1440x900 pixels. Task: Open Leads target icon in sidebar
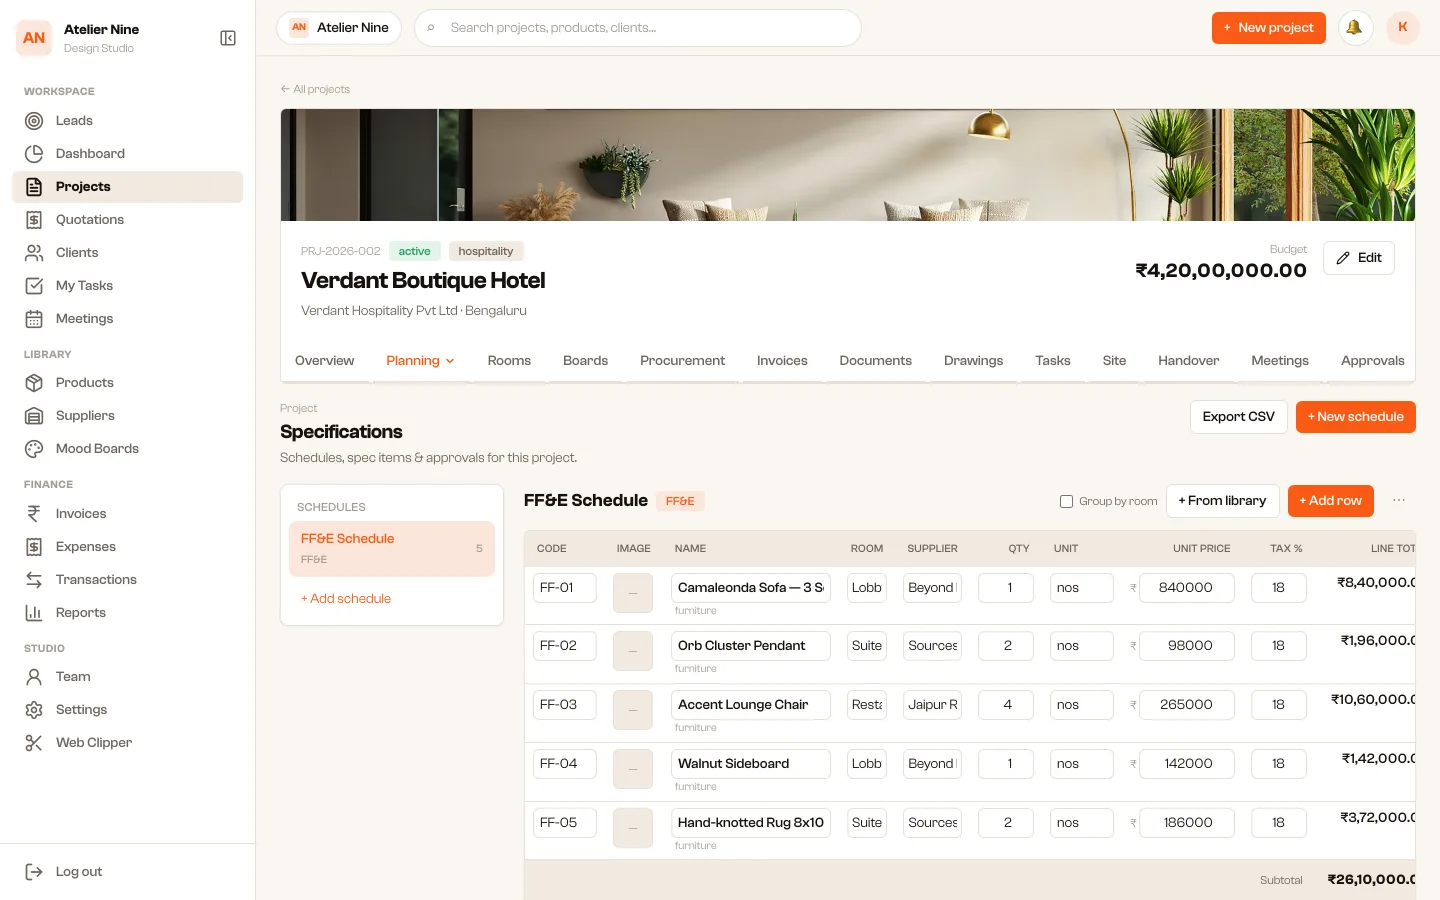click(x=34, y=121)
